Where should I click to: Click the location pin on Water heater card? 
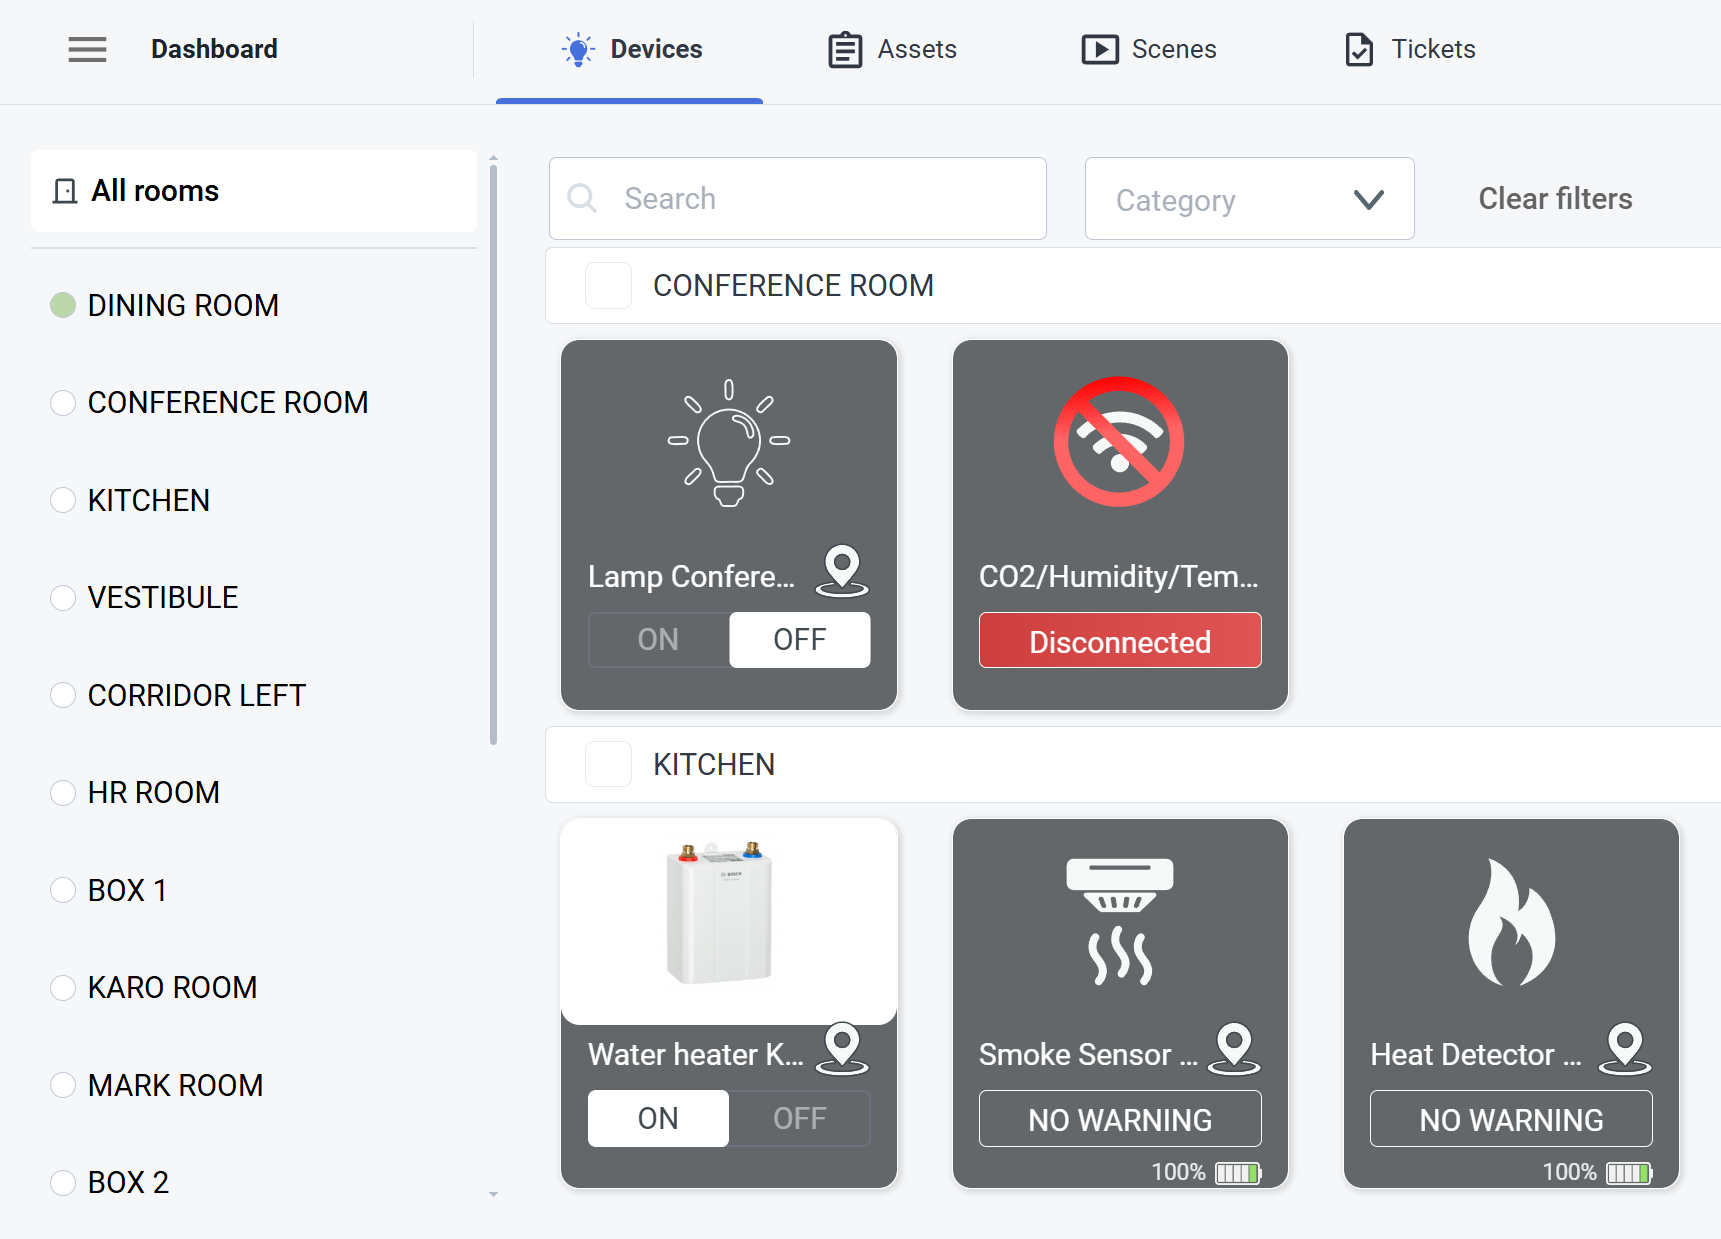(x=842, y=1048)
